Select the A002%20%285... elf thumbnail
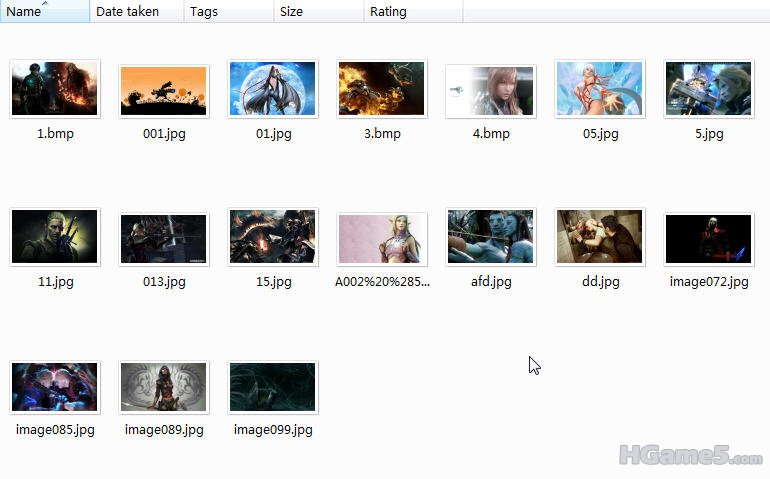 pyautogui.click(x=382, y=239)
